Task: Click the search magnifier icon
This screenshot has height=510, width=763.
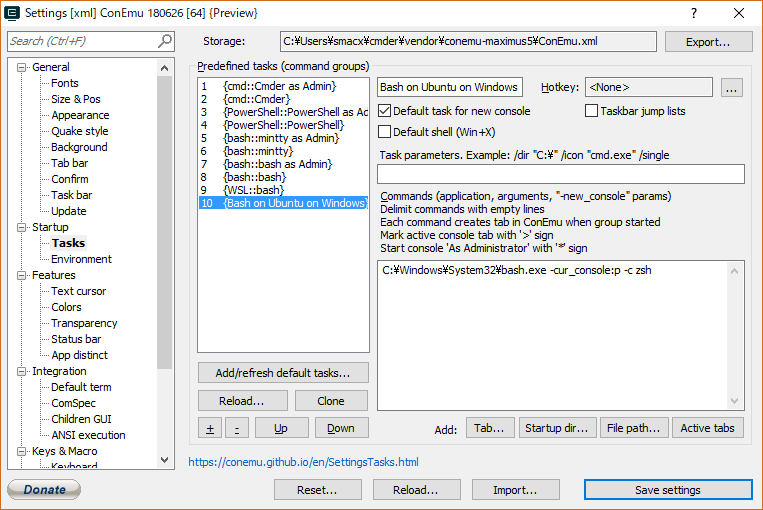Action: tap(165, 41)
